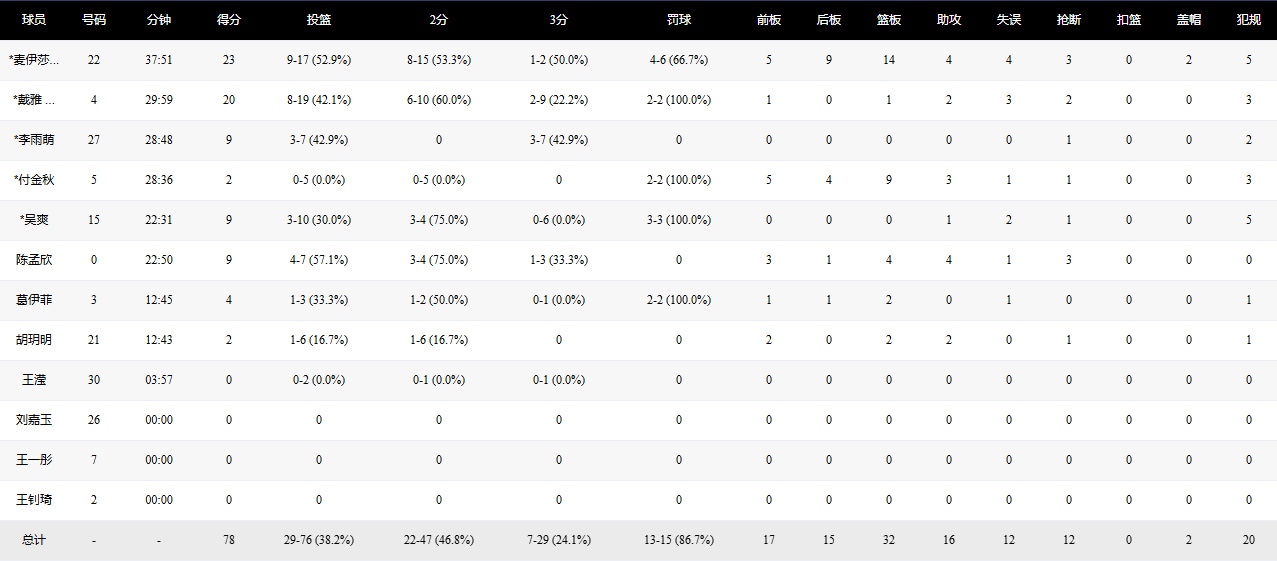Image resolution: width=1277 pixels, height=561 pixels.
Task: Click the 分钟 column header
Action: coord(159,20)
